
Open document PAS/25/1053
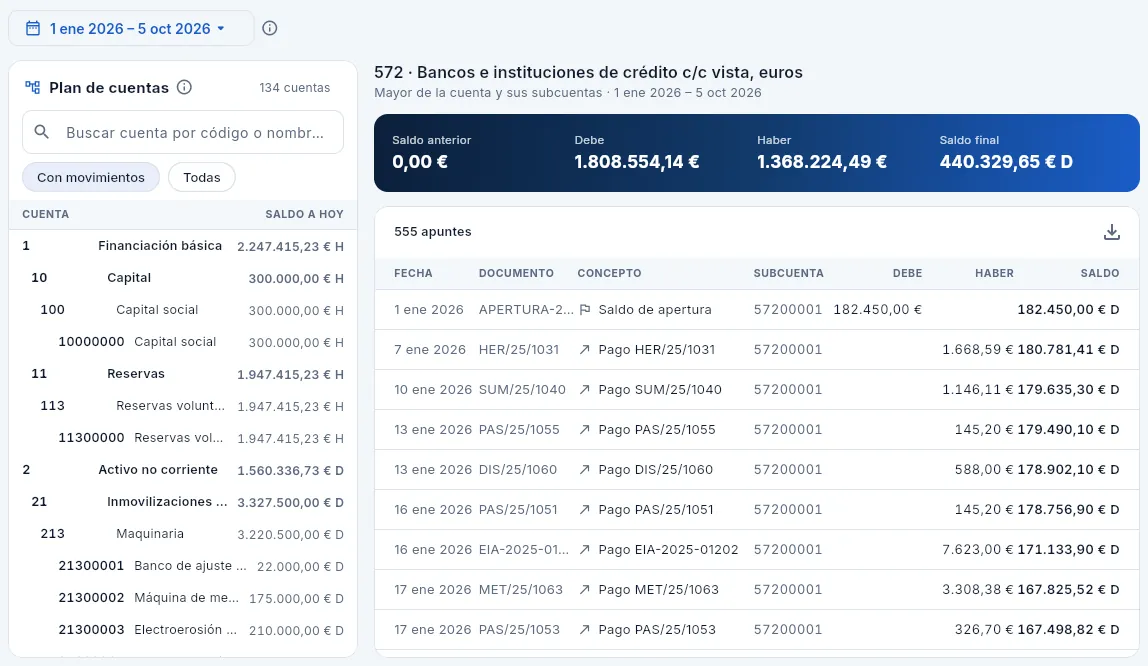click(519, 630)
